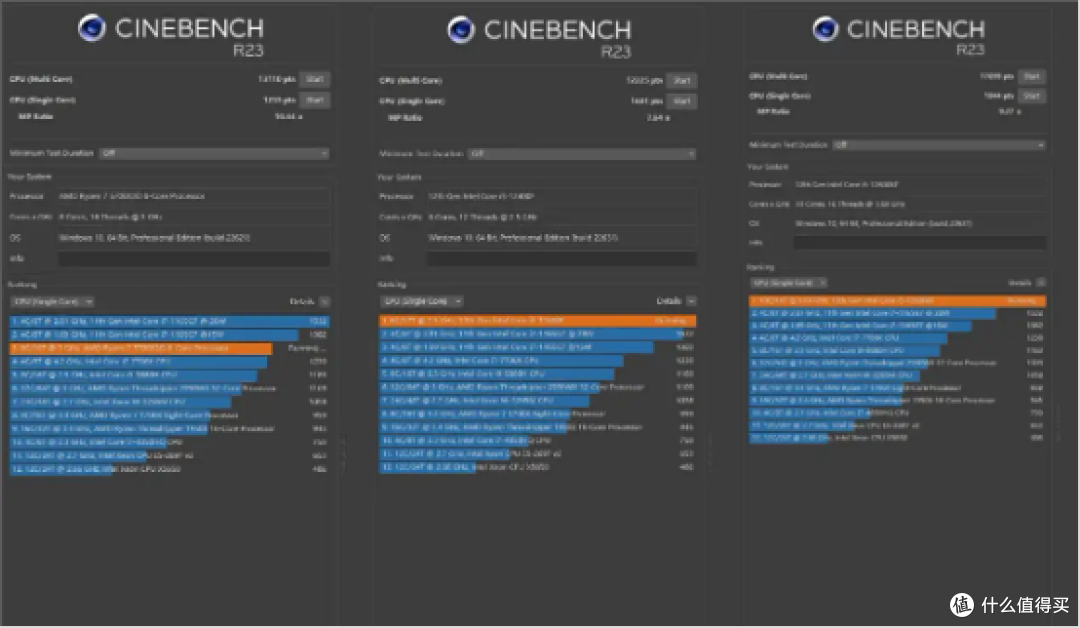Select rank 12 Intel Xeon X5650 row, right window
The image size is (1080, 628).
click(897, 438)
